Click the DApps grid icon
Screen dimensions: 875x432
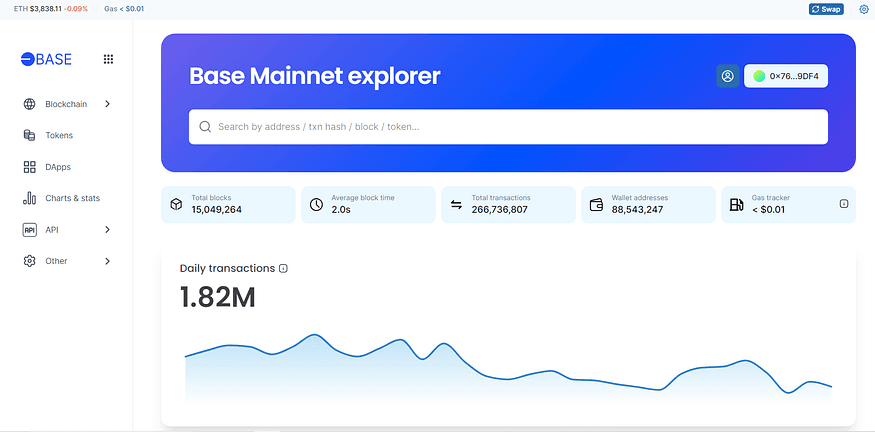click(x=30, y=167)
